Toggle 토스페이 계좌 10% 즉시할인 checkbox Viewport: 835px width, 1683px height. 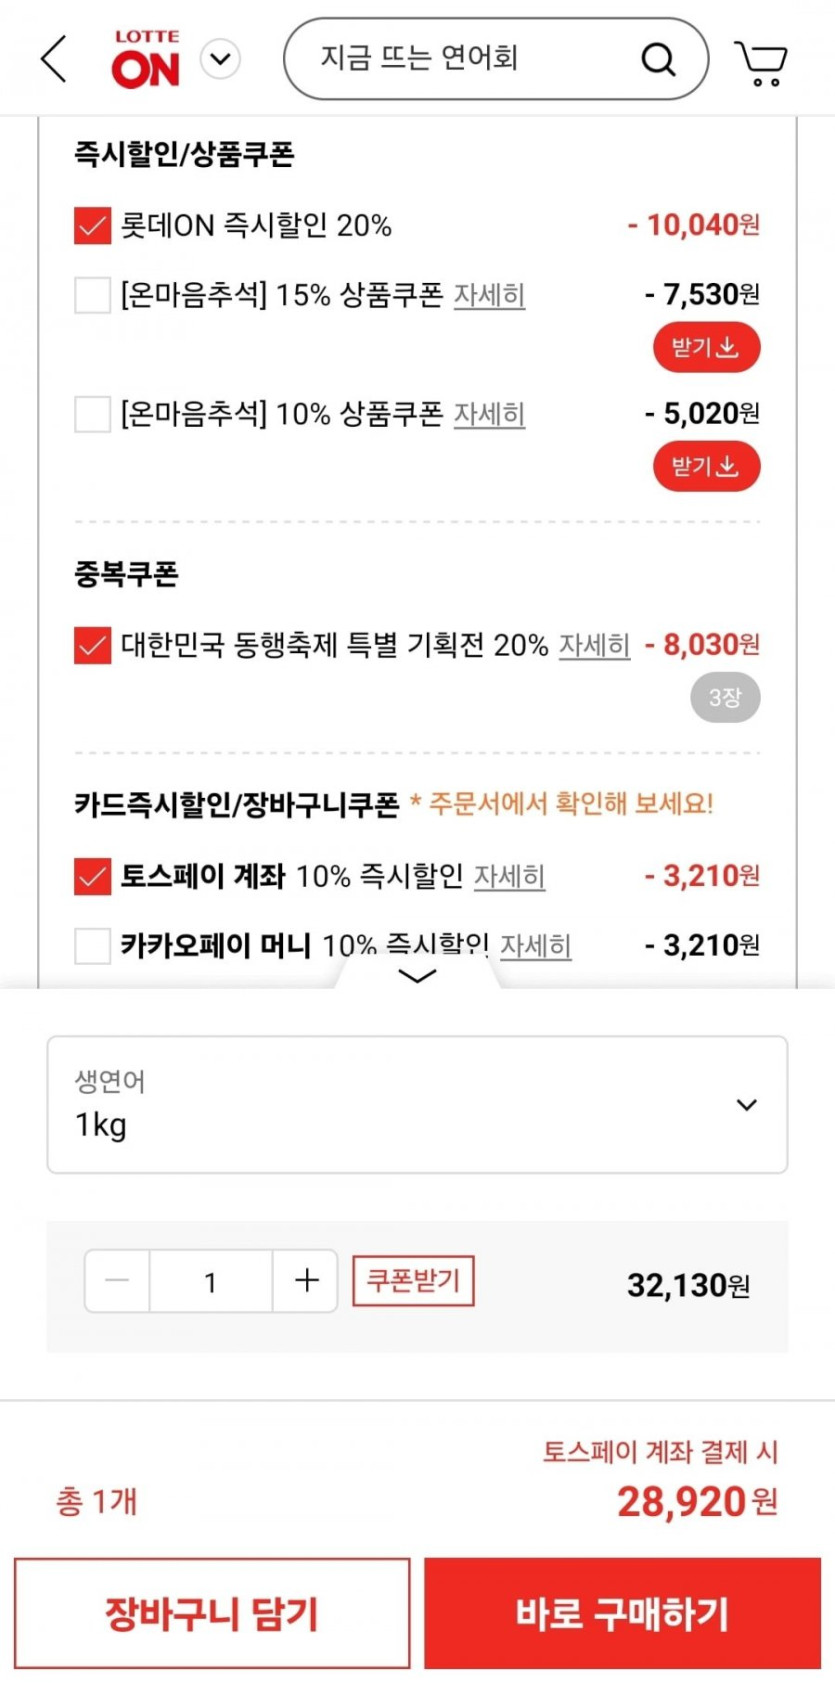tap(92, 877)
